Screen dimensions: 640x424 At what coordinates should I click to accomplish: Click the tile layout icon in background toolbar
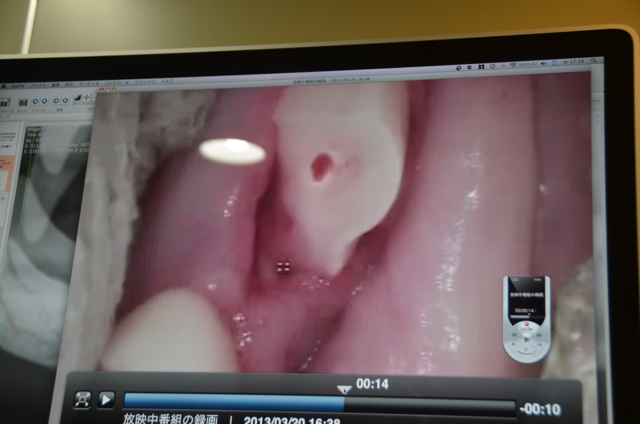(23, 102)
